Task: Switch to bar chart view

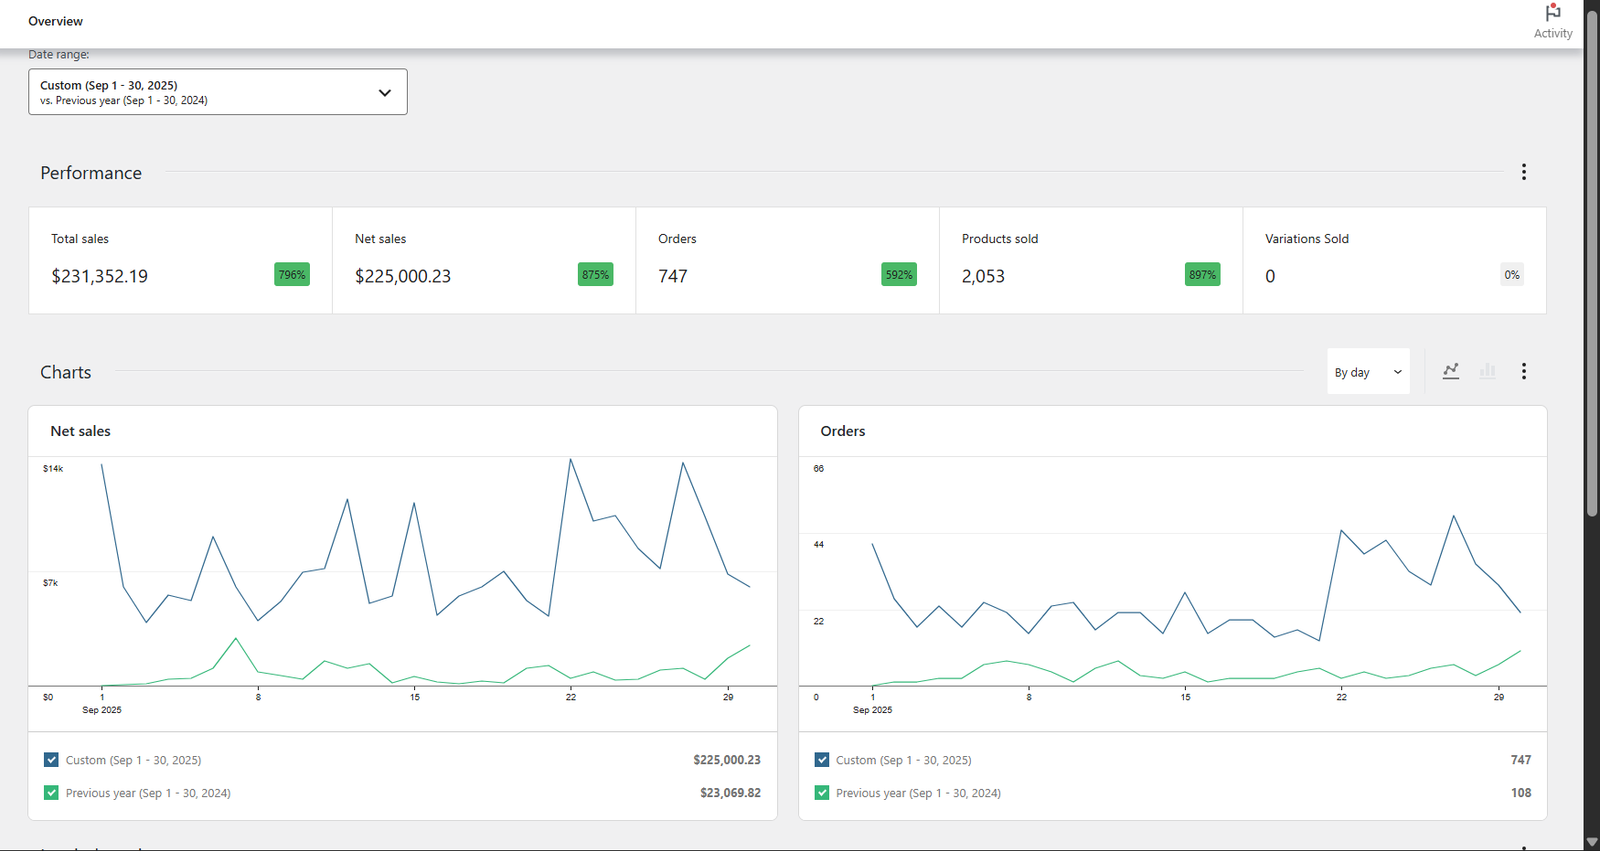Action: tap(1487, 371)
